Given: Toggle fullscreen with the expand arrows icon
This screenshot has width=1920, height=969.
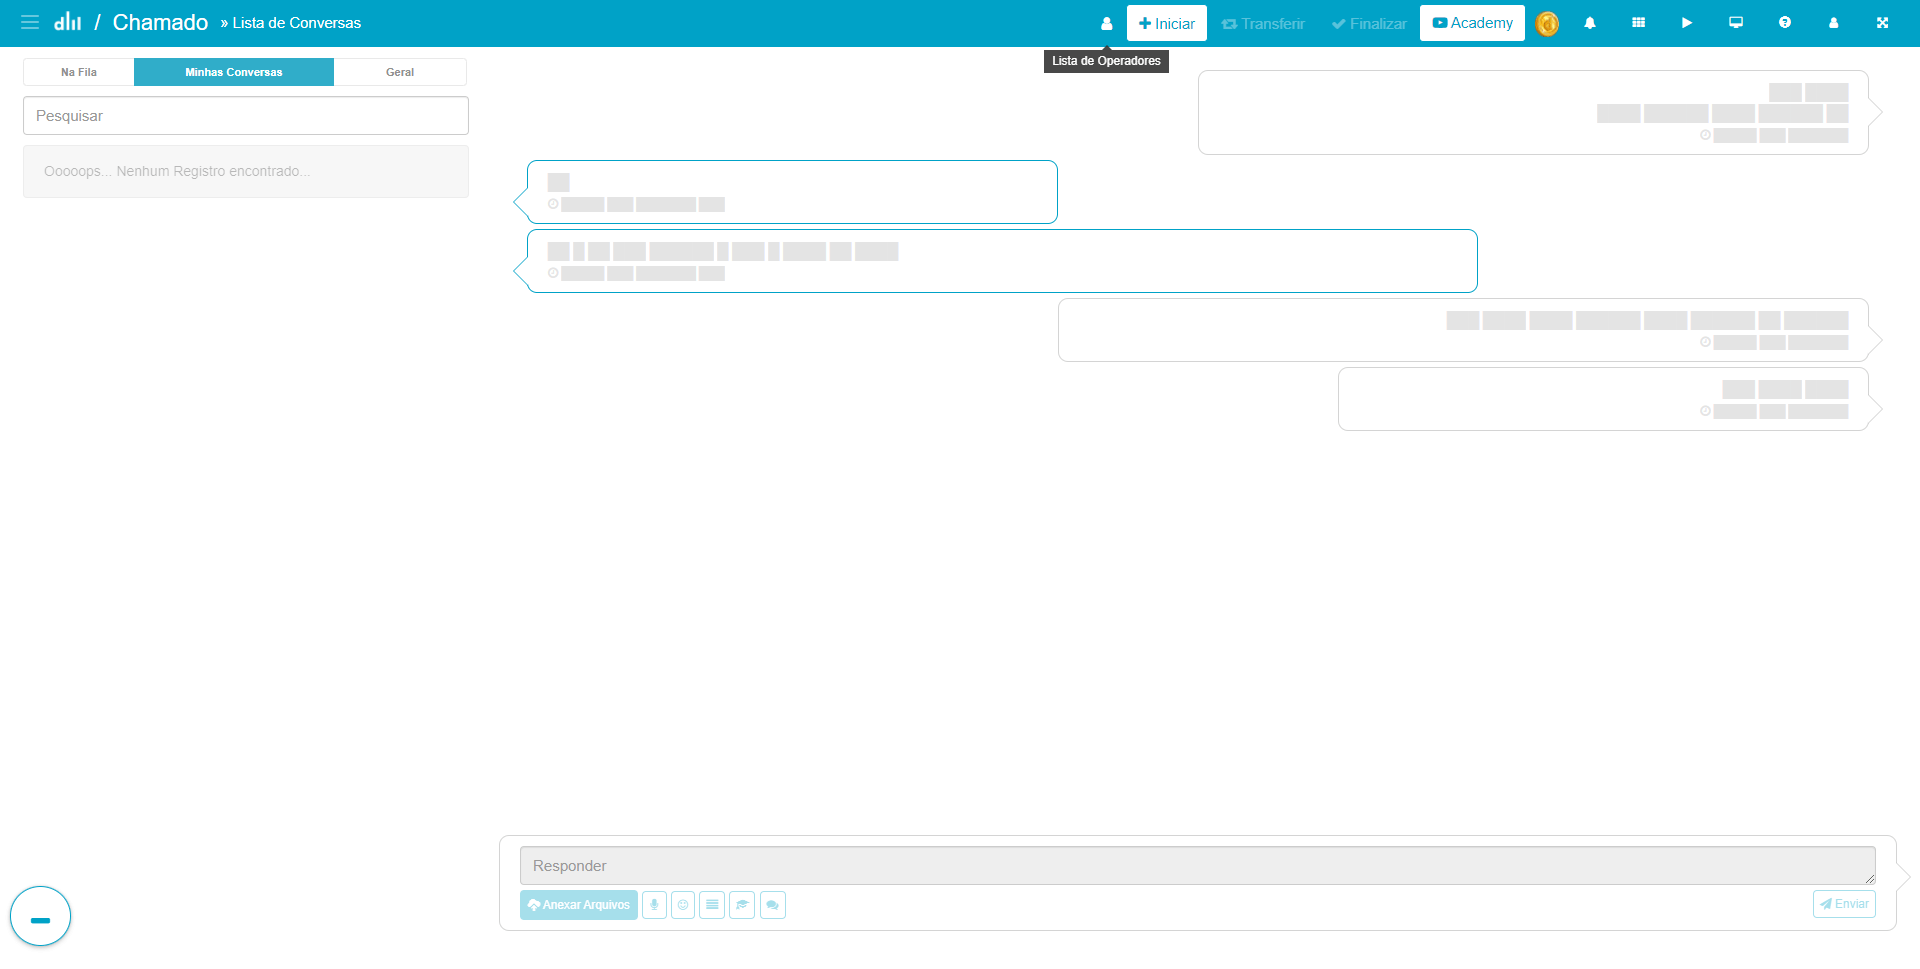Looking at the screenshot, I should pos(1882,23).
